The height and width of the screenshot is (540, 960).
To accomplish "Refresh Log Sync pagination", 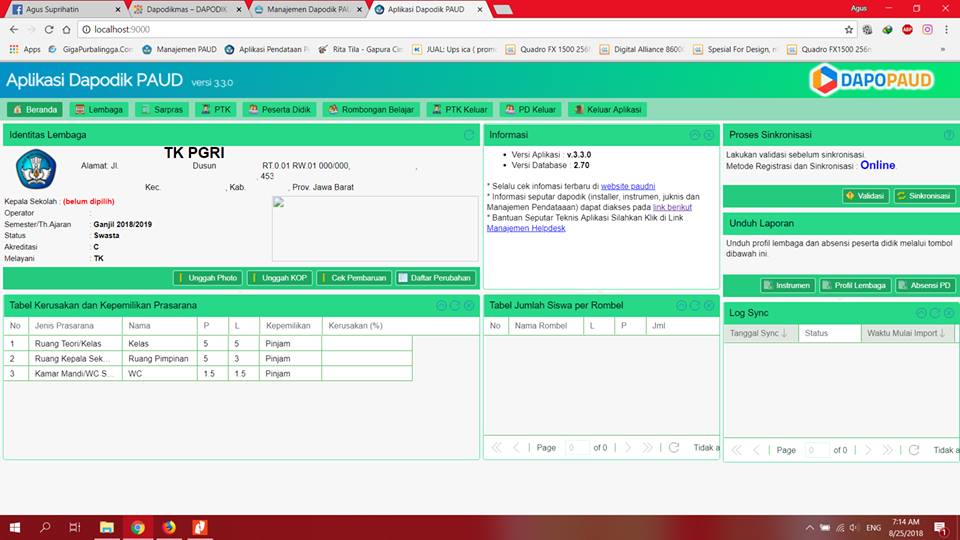I will (914, 450).
